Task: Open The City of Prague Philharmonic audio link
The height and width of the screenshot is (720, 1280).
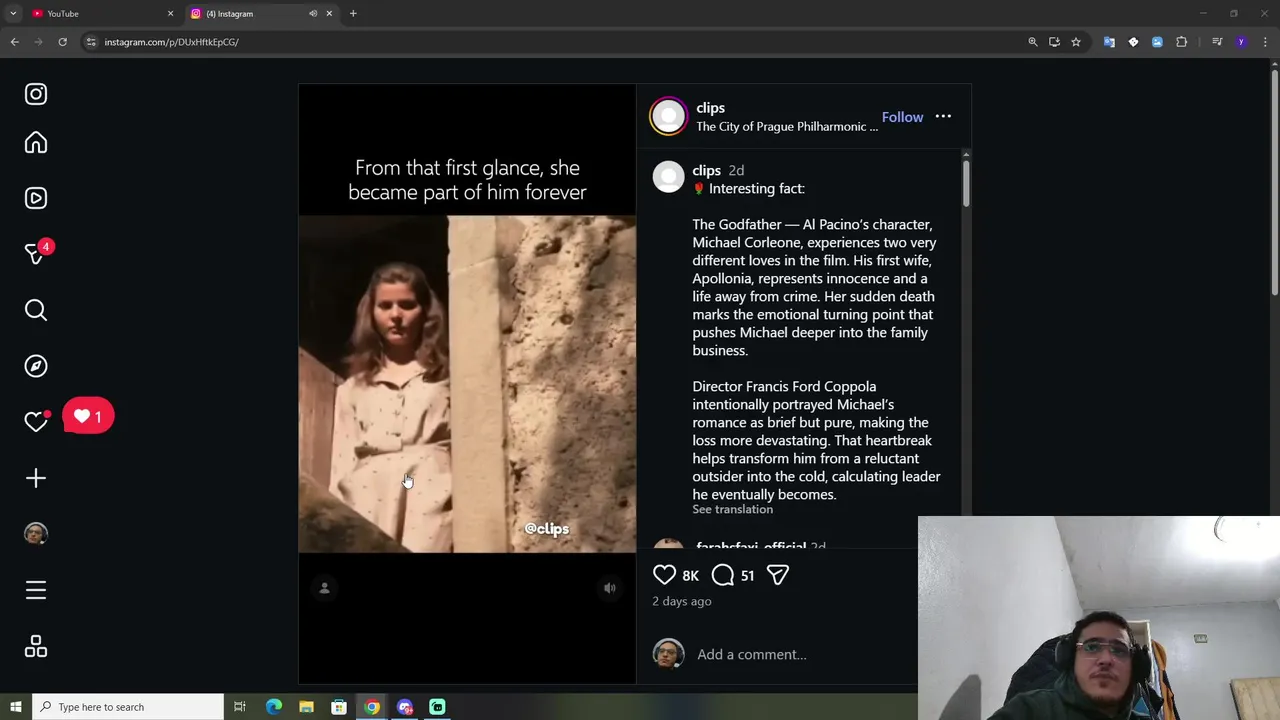Action: [787, 127]
